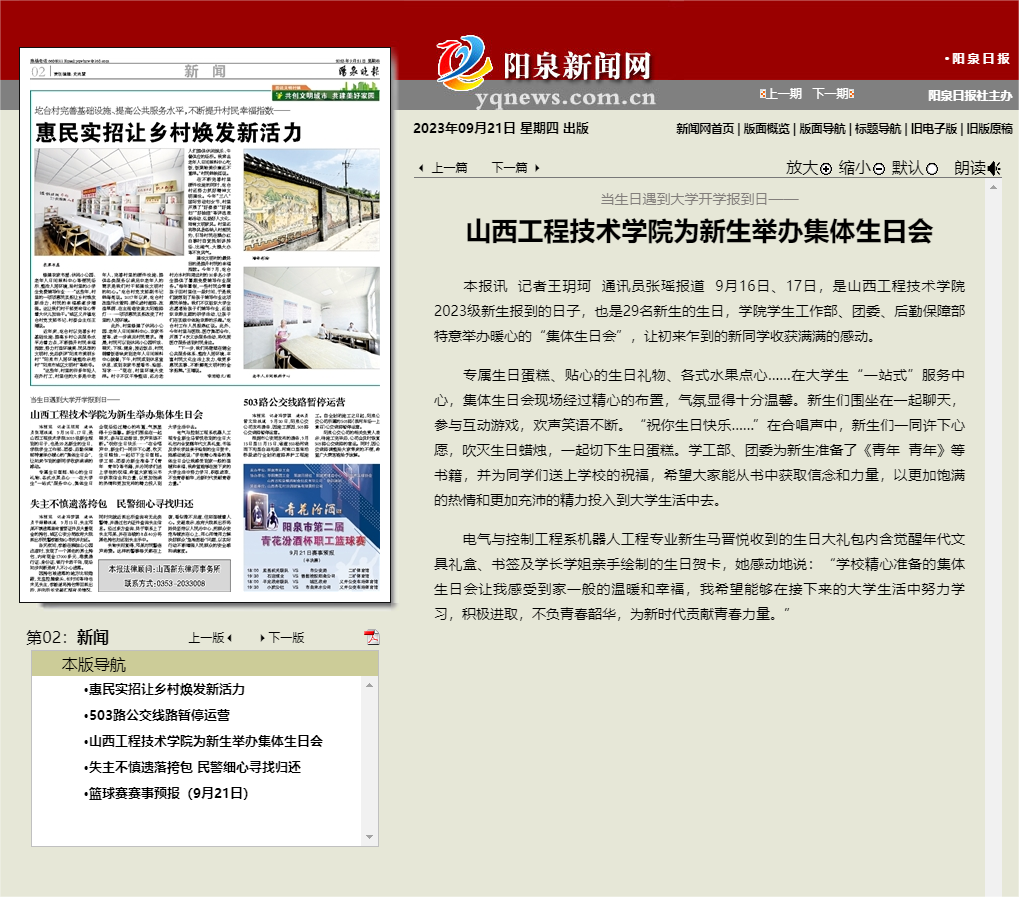Open article 503路公交线路暂停运营 in navigation list
This screenshot has width=1019, height=897.
(160, 716)
